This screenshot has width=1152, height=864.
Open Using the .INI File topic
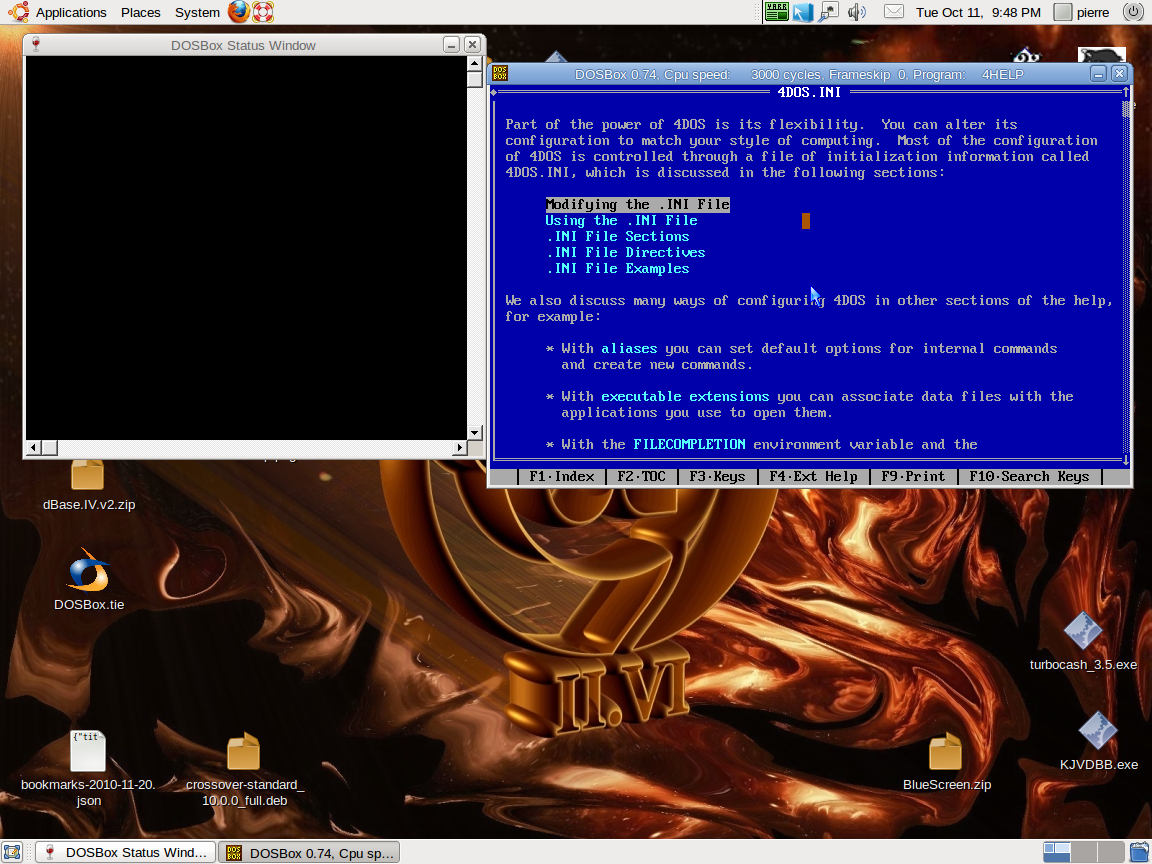pos(621,220)
